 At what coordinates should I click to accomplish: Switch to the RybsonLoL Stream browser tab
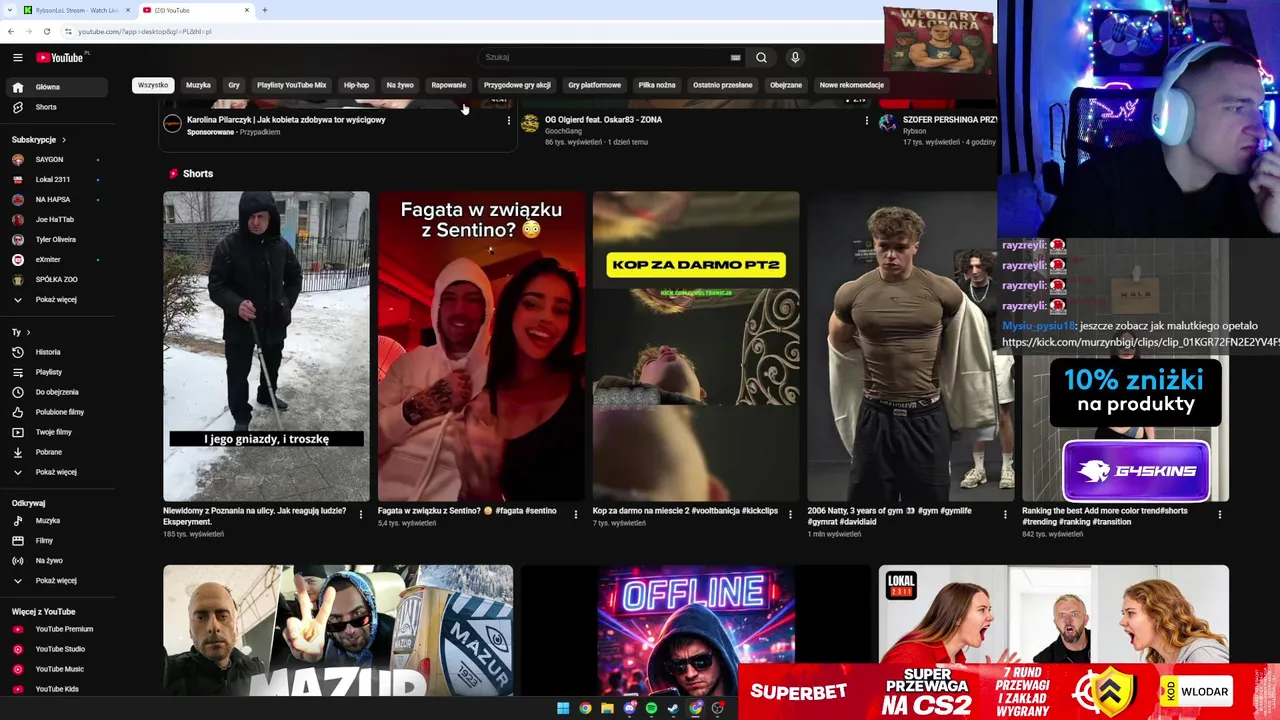[75, 10]
